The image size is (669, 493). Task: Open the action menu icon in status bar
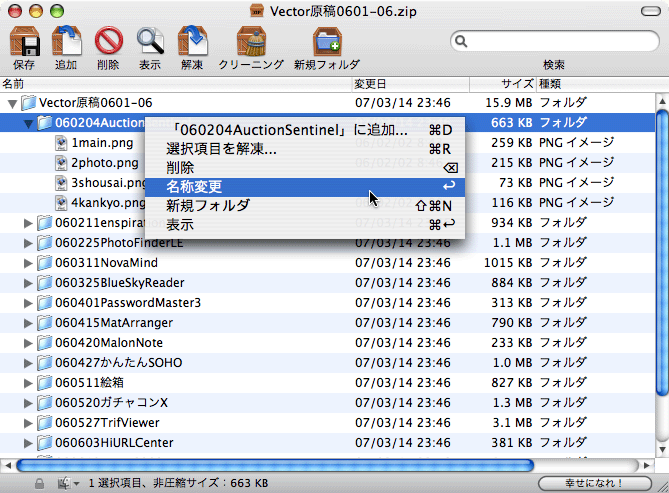(68, 483)
